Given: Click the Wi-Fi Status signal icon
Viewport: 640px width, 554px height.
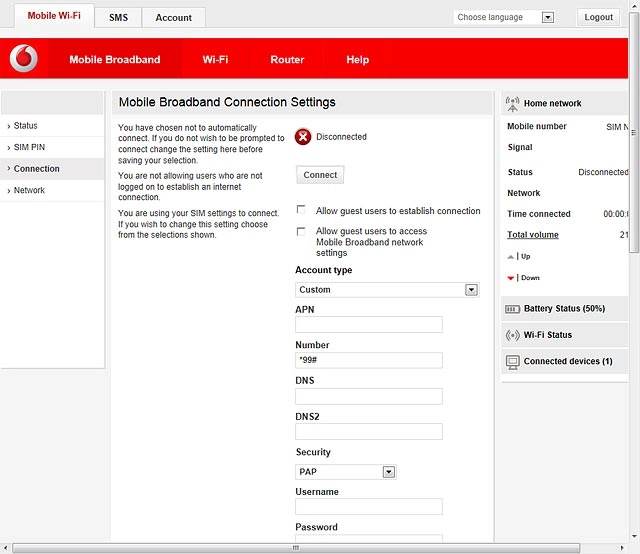Looking at the screenshot, I should tap(512, 335).
